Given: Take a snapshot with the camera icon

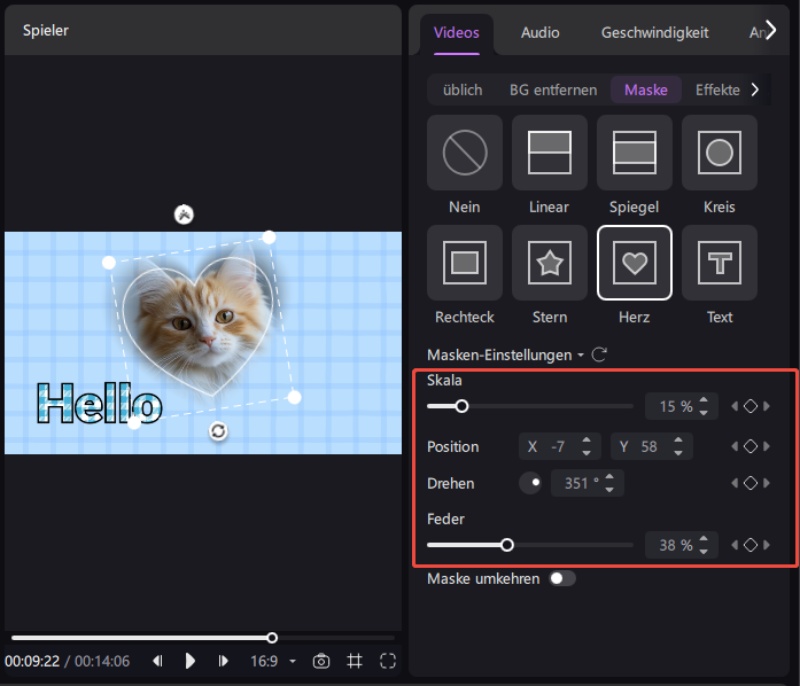Looking at the screenshot, I should 321,661.
